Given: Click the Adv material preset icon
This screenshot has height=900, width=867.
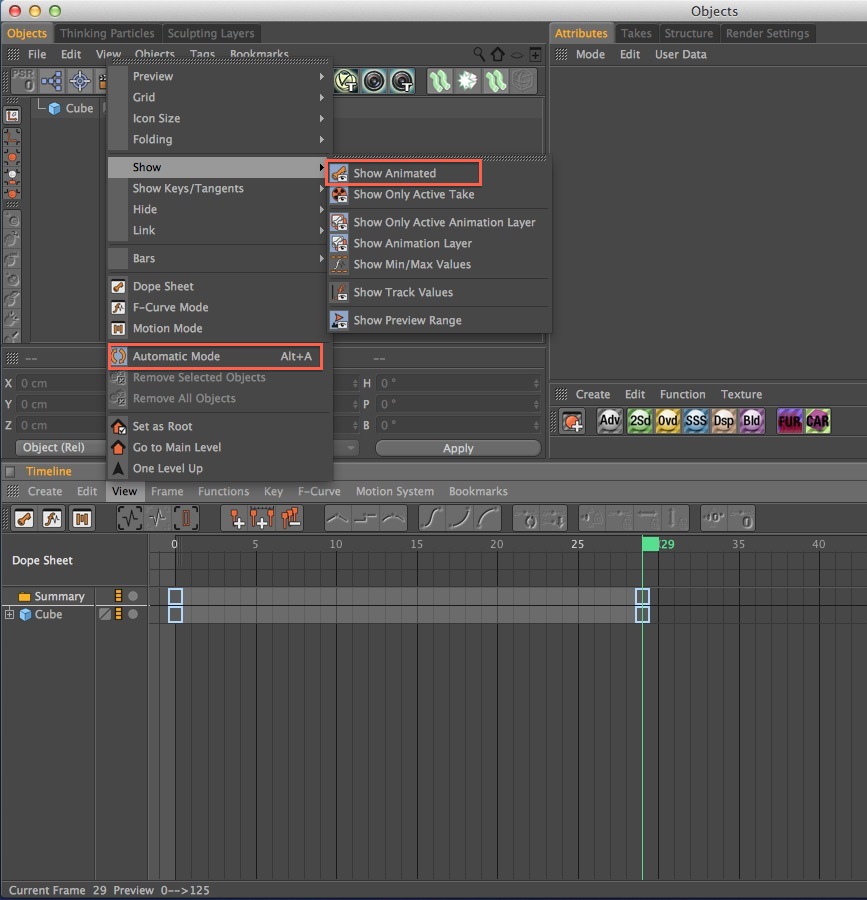Looking at the screenshot, I should [x=609, y=421].
